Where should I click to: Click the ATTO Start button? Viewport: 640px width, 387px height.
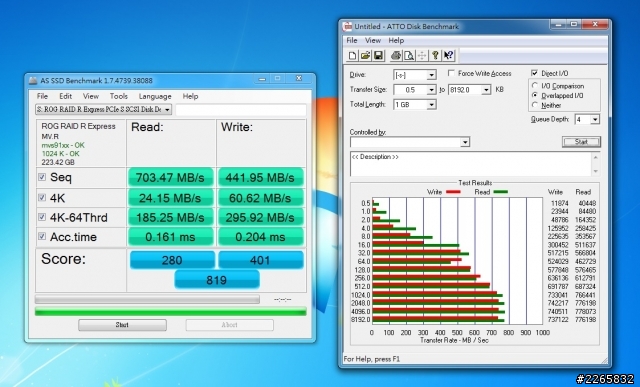[581, 142]
